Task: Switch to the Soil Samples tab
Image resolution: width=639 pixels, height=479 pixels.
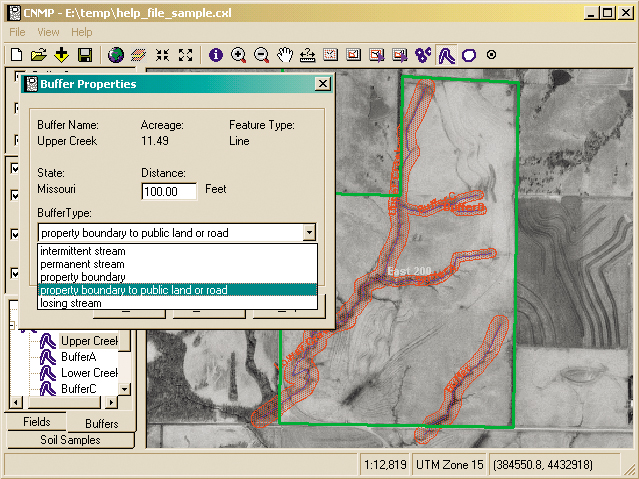Action: point(69,439)
